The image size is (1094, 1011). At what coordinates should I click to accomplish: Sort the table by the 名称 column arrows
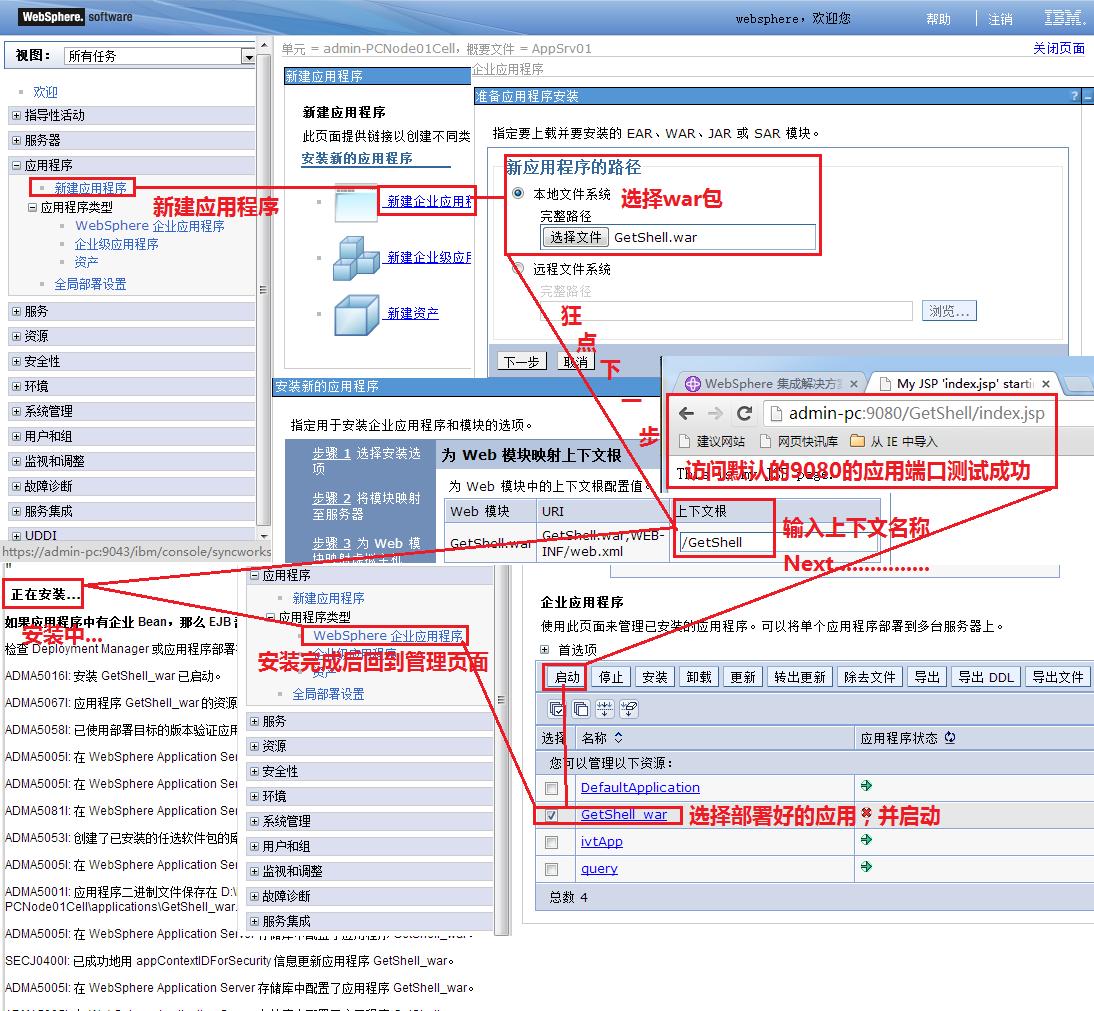pyautogui.click(x=618, y=737)
